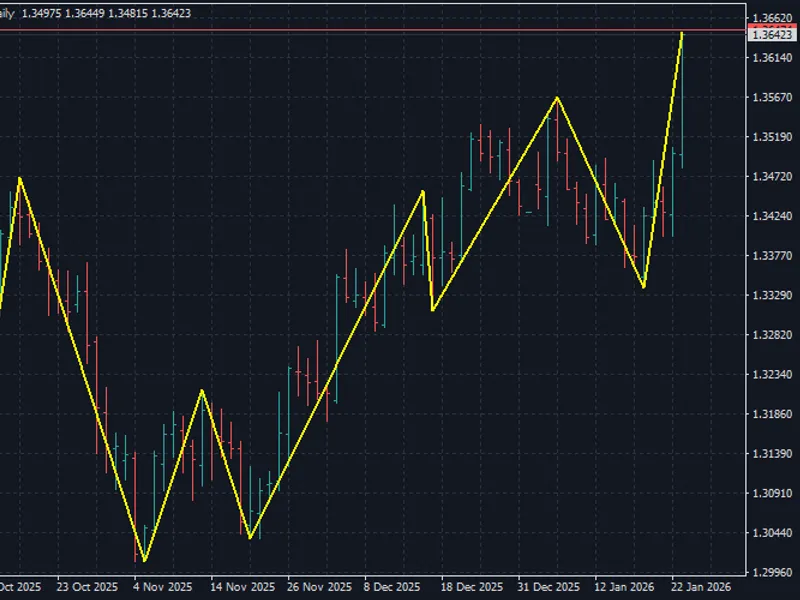Click the 1.34720 price axis label
Viewport: 800px width, 600px height.
(x=772, y=177)
